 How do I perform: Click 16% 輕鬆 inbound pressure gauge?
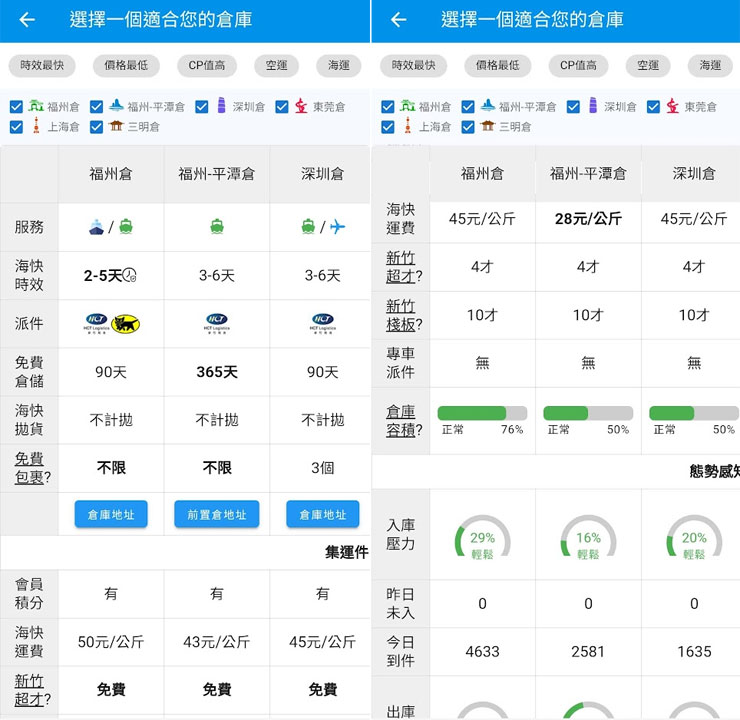[588, 538]
